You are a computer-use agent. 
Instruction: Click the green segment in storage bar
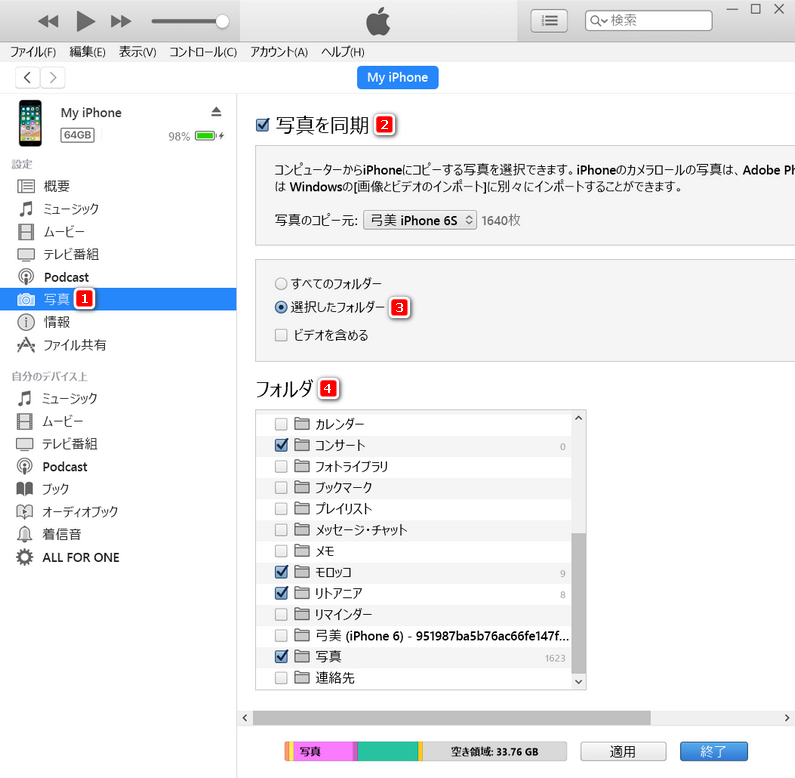(388, 751)
